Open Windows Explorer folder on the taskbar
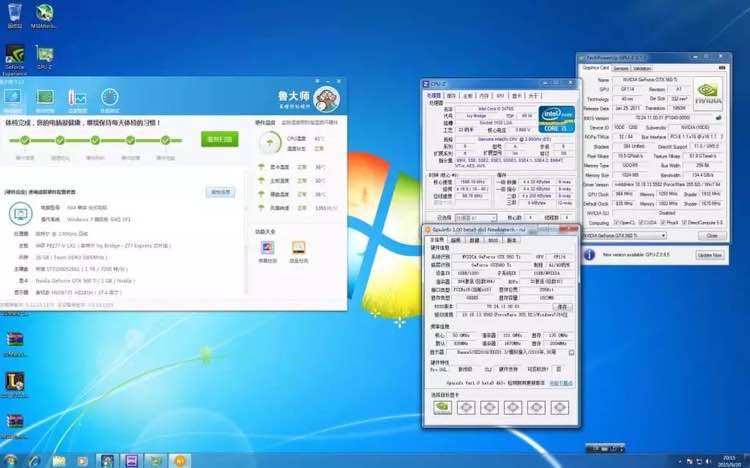This screenshot has width=750, height=468. click(59, 461)
